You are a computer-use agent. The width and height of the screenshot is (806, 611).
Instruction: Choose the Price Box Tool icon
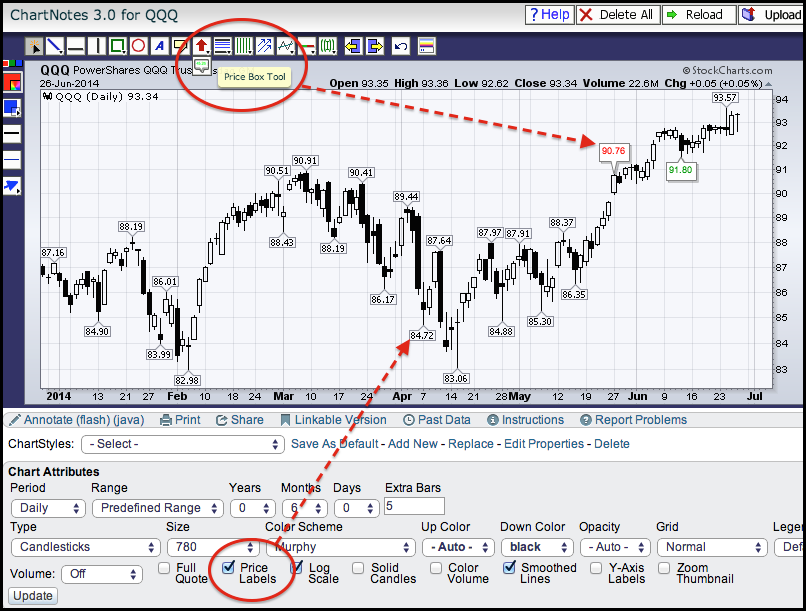[202, 66]
